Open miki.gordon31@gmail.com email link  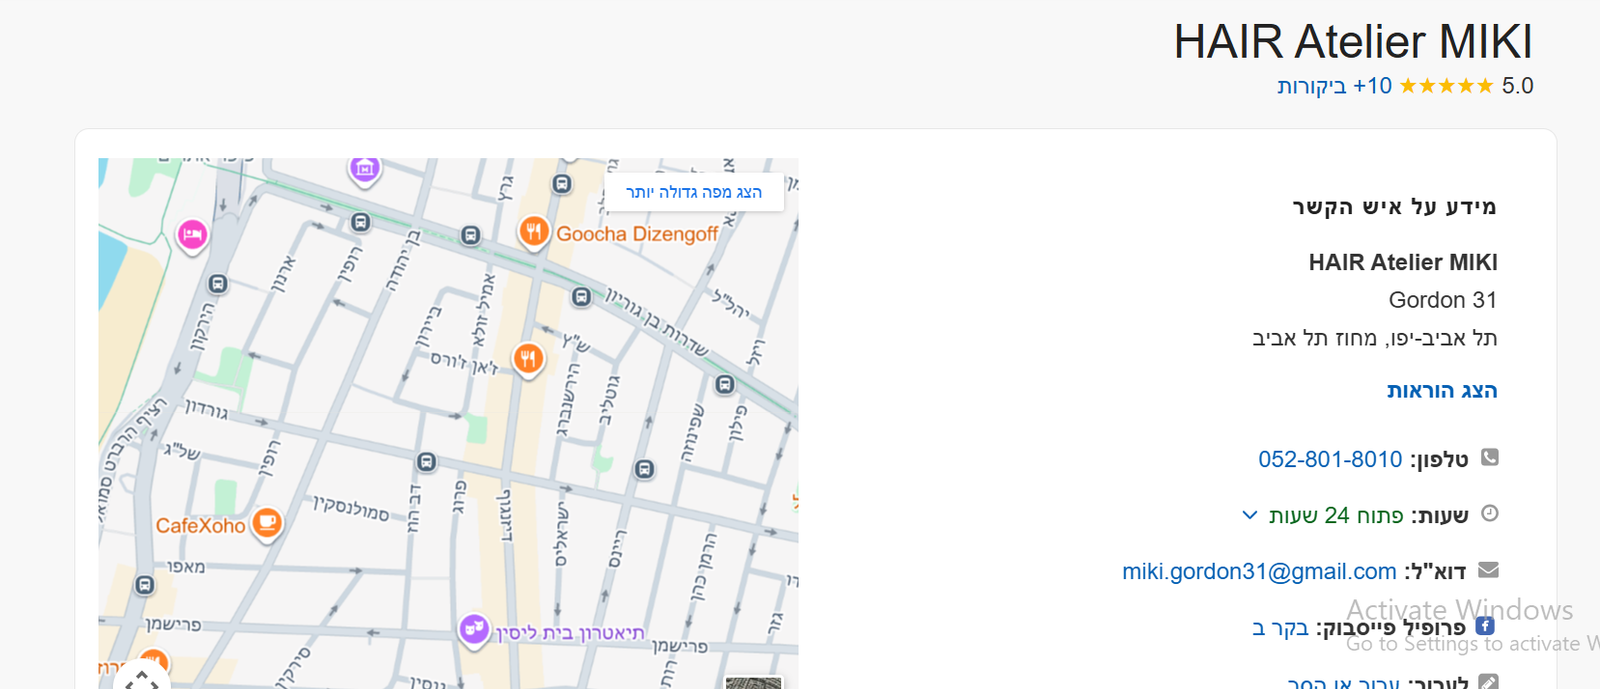(1258, 571)
